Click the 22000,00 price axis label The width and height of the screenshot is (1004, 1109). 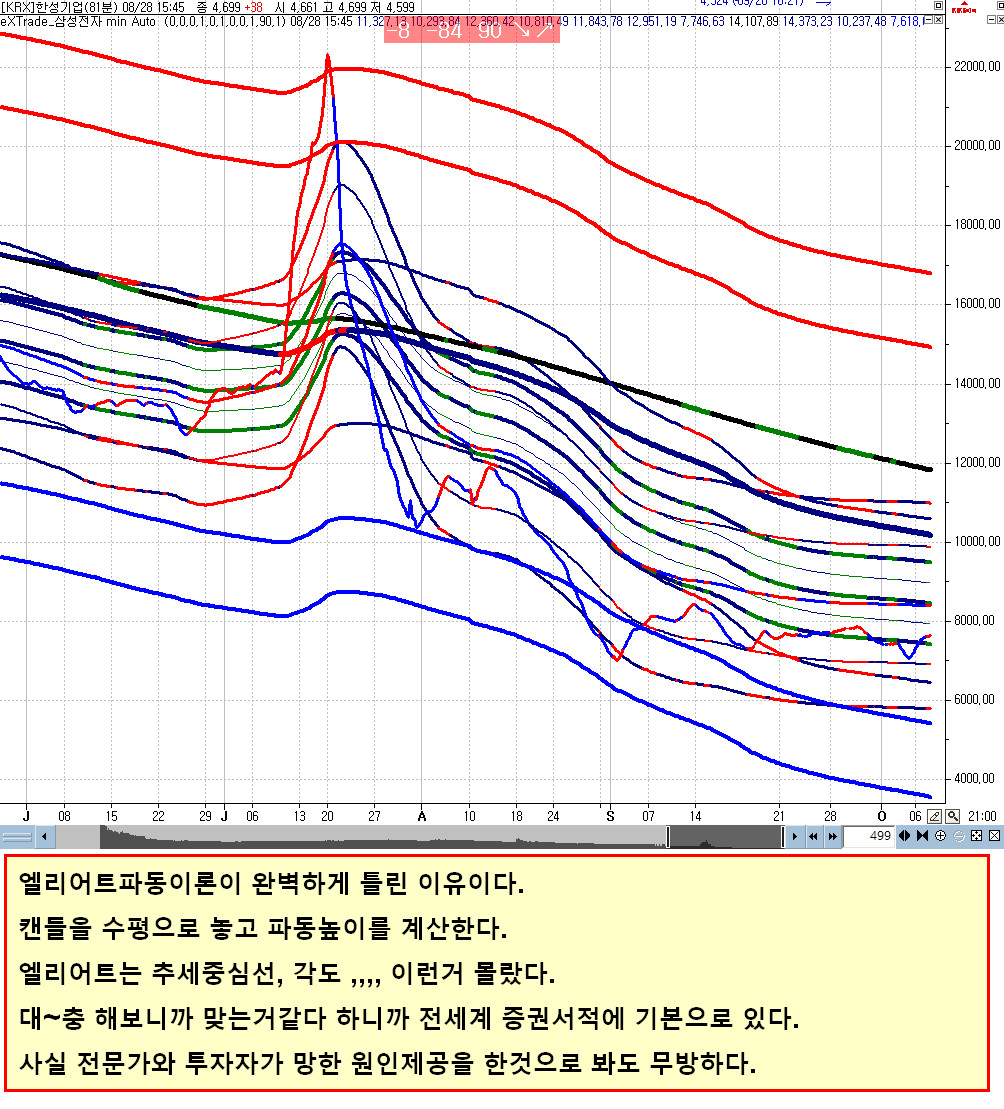(x=977, y=66)
